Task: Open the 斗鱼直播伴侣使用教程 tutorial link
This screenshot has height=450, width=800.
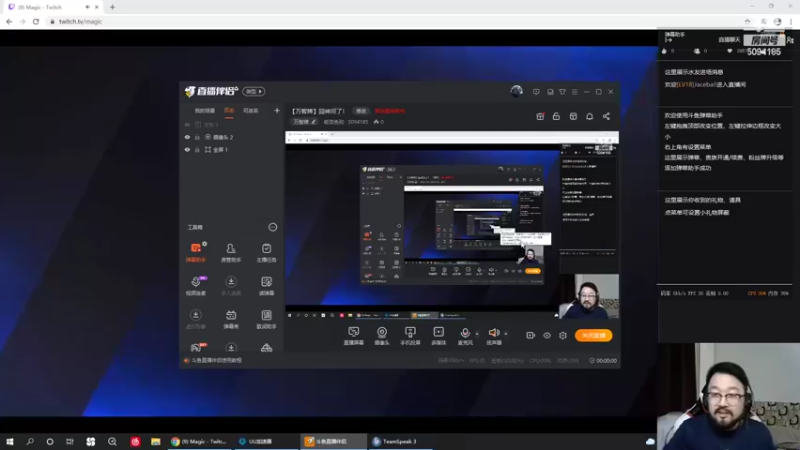Action: click(216, 360)
